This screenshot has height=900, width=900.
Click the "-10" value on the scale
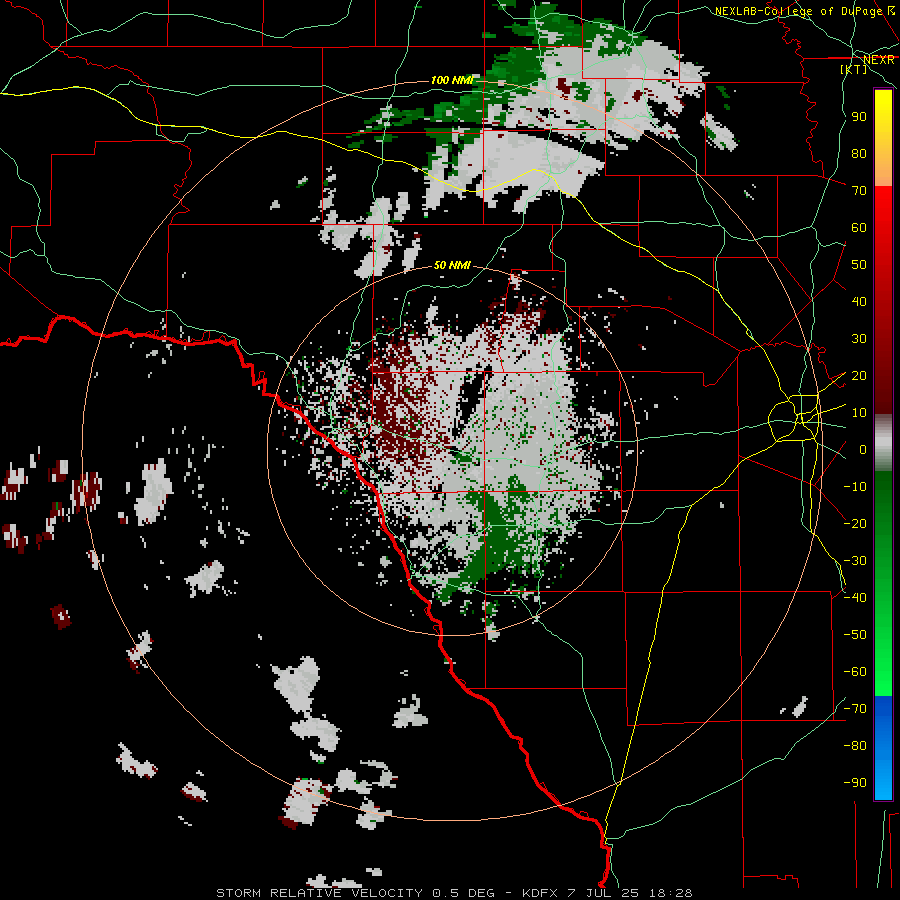click(x=855, y=487)
